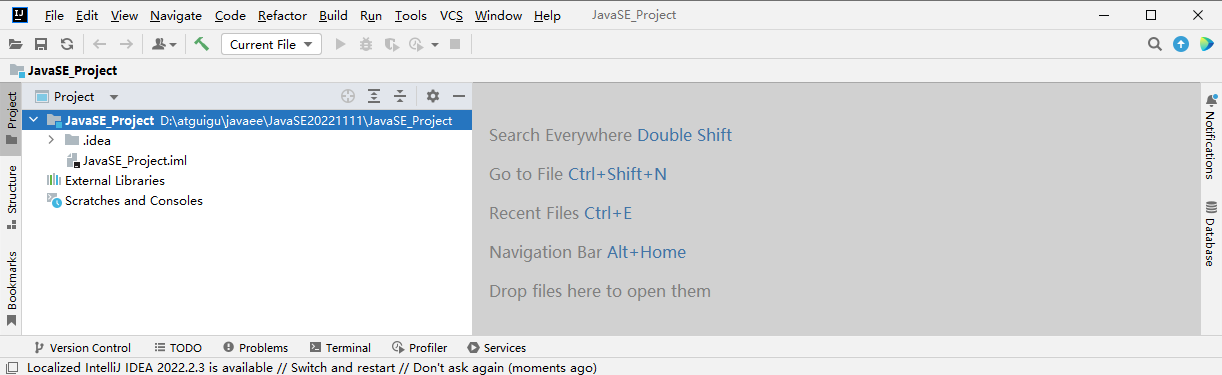Click the Save All floppy icon
This screenshot has width=1222, height=375.
pos(41,44)
